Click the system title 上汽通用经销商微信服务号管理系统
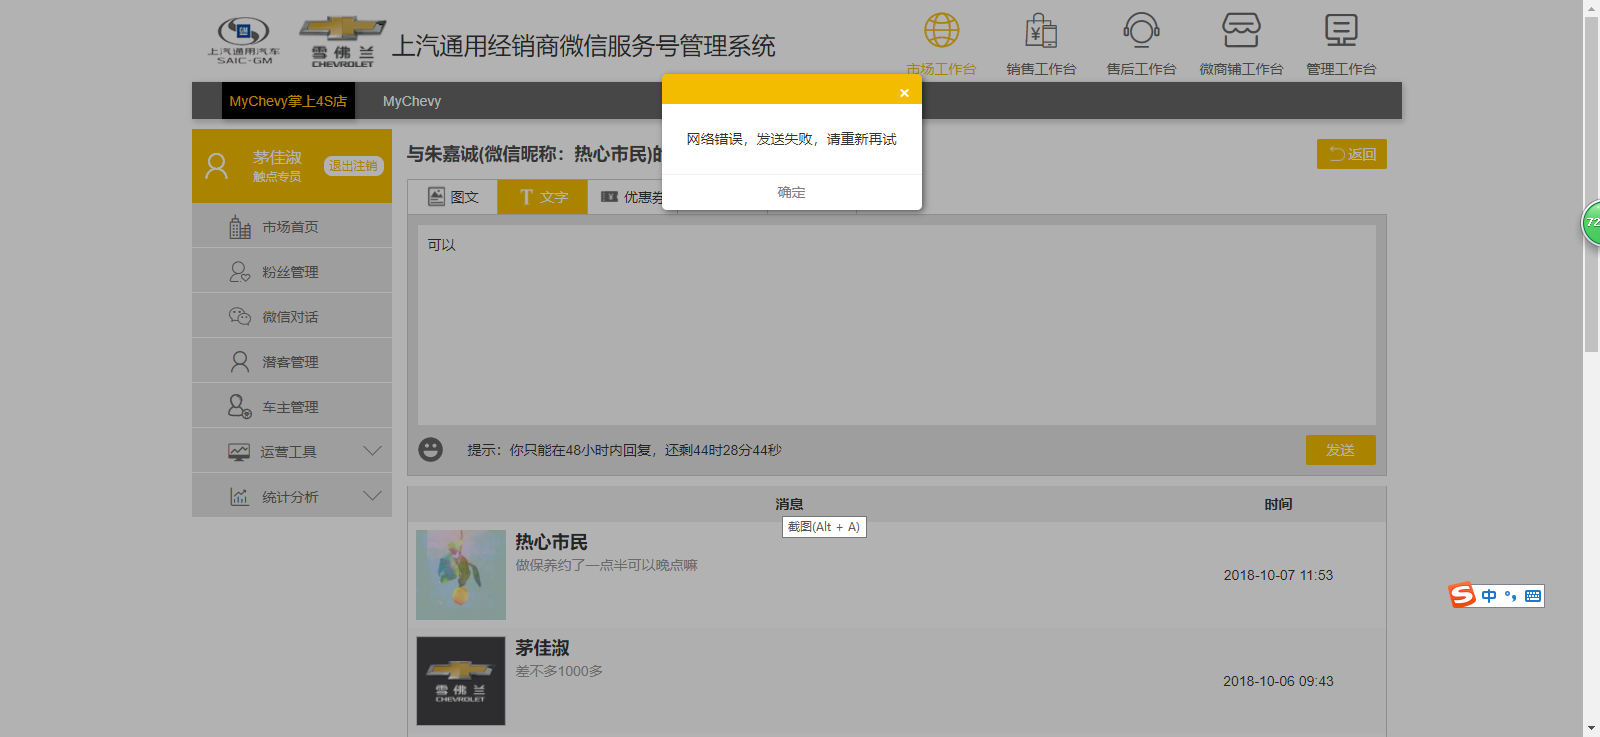This screenshot has height=737, width=1600. point(583,46)
